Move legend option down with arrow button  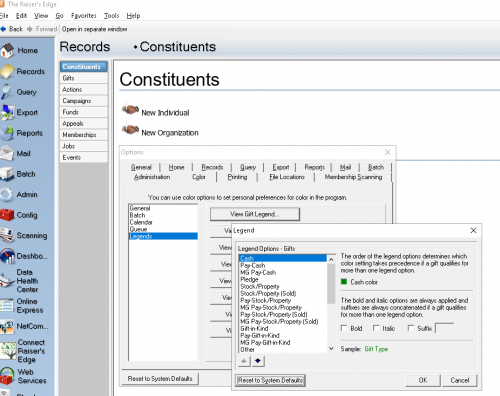(258, 361)
